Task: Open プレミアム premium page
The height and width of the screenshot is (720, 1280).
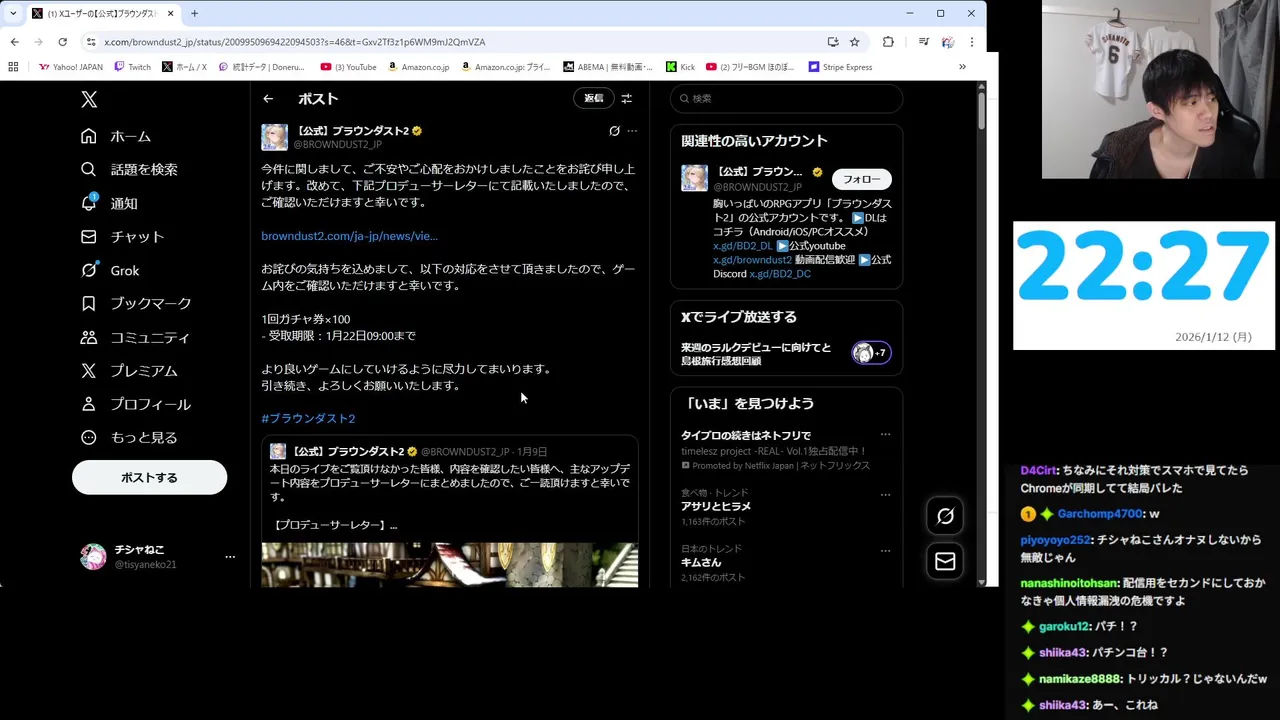Action: [129, 370]
